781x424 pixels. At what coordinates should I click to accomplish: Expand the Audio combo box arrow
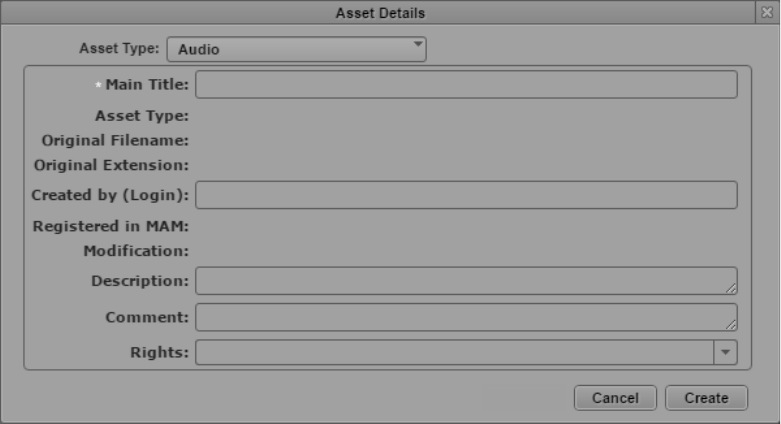417,45
